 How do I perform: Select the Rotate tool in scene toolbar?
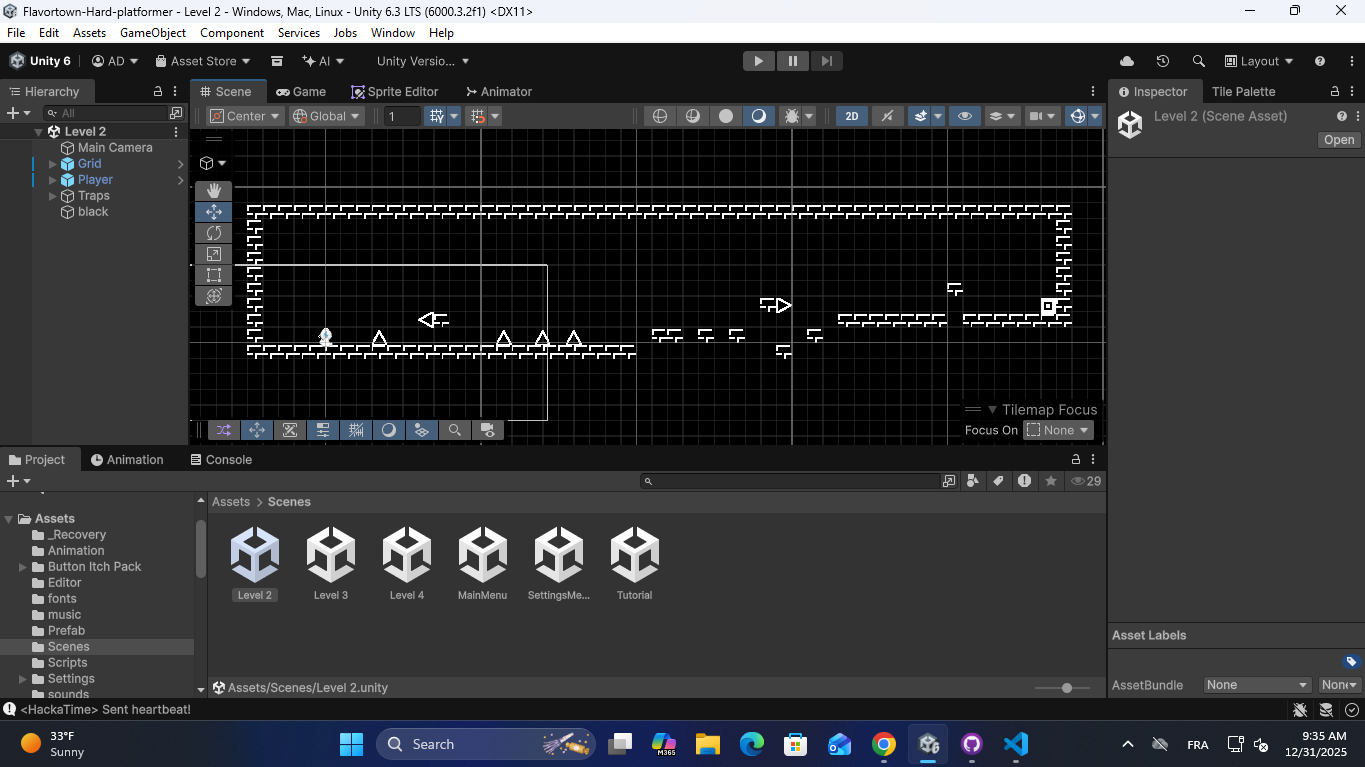213,233
